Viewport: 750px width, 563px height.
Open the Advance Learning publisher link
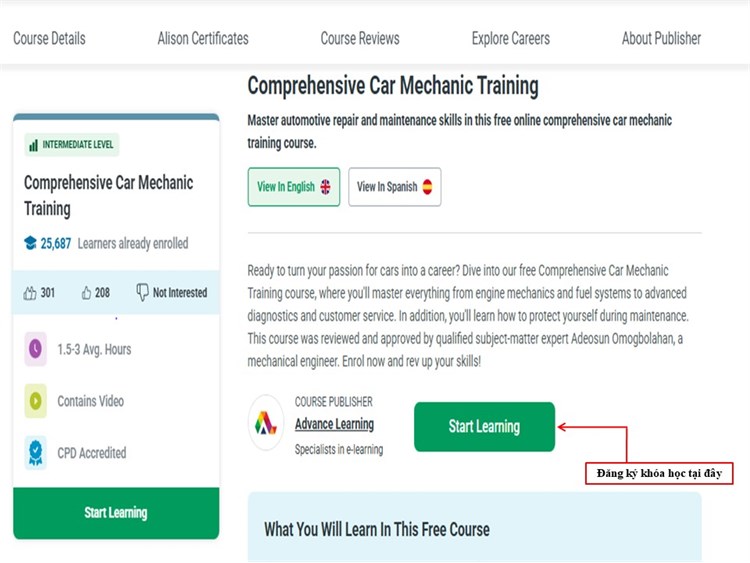pos(334,424)
